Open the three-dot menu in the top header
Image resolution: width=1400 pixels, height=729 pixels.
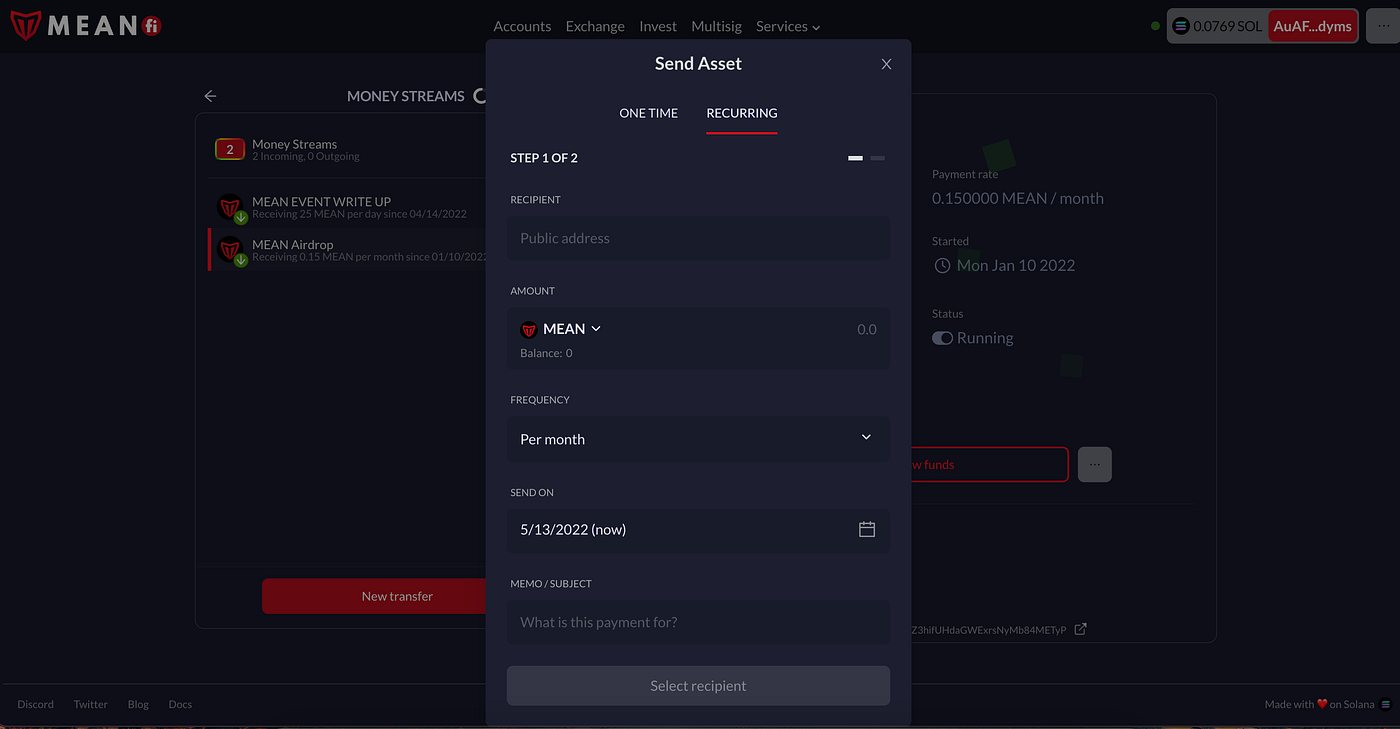(x=1384, y=26)
